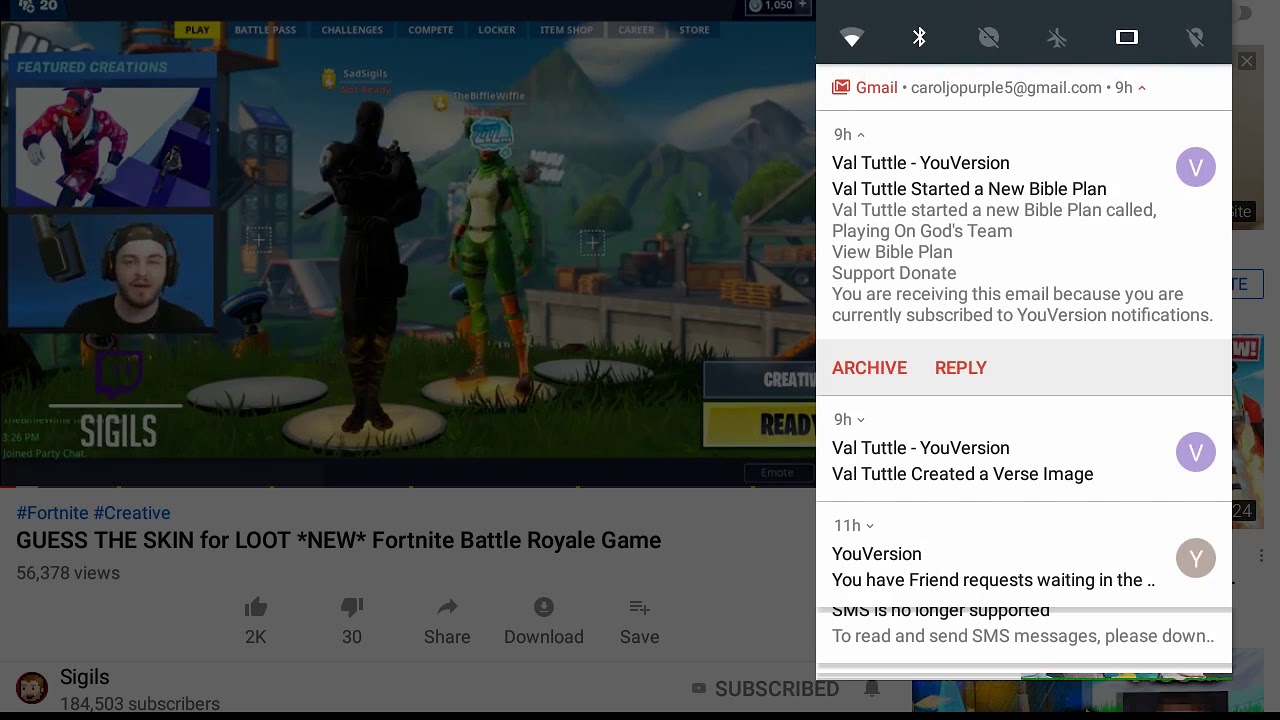Image resolution: width=1280 pixels, height=720 pixels.
Task: Tap the V avatar on Verse Image notification
Action: pyautogui.click(x=1196, y=452)
